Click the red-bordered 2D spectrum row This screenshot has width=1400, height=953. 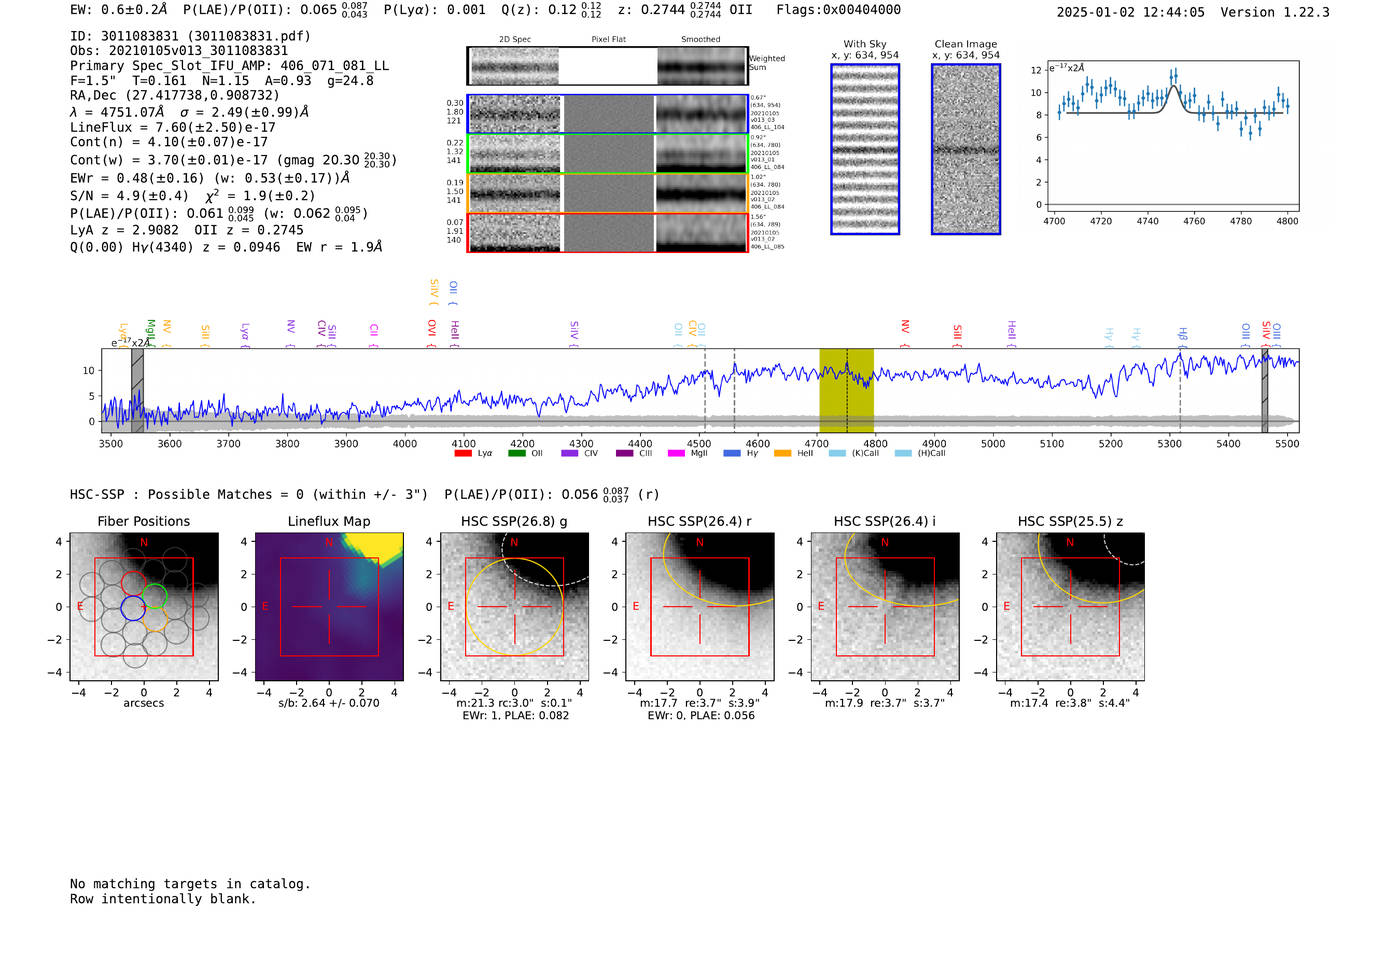(608, 232)
